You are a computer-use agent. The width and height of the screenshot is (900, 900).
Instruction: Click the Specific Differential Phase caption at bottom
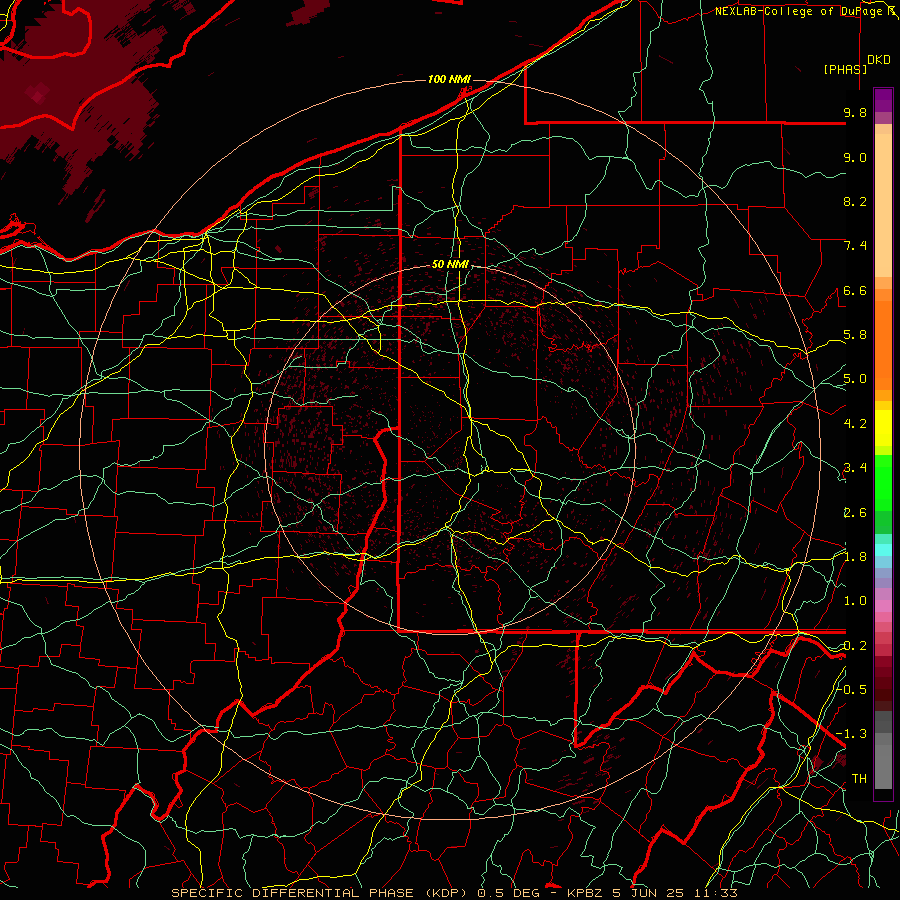455,893
